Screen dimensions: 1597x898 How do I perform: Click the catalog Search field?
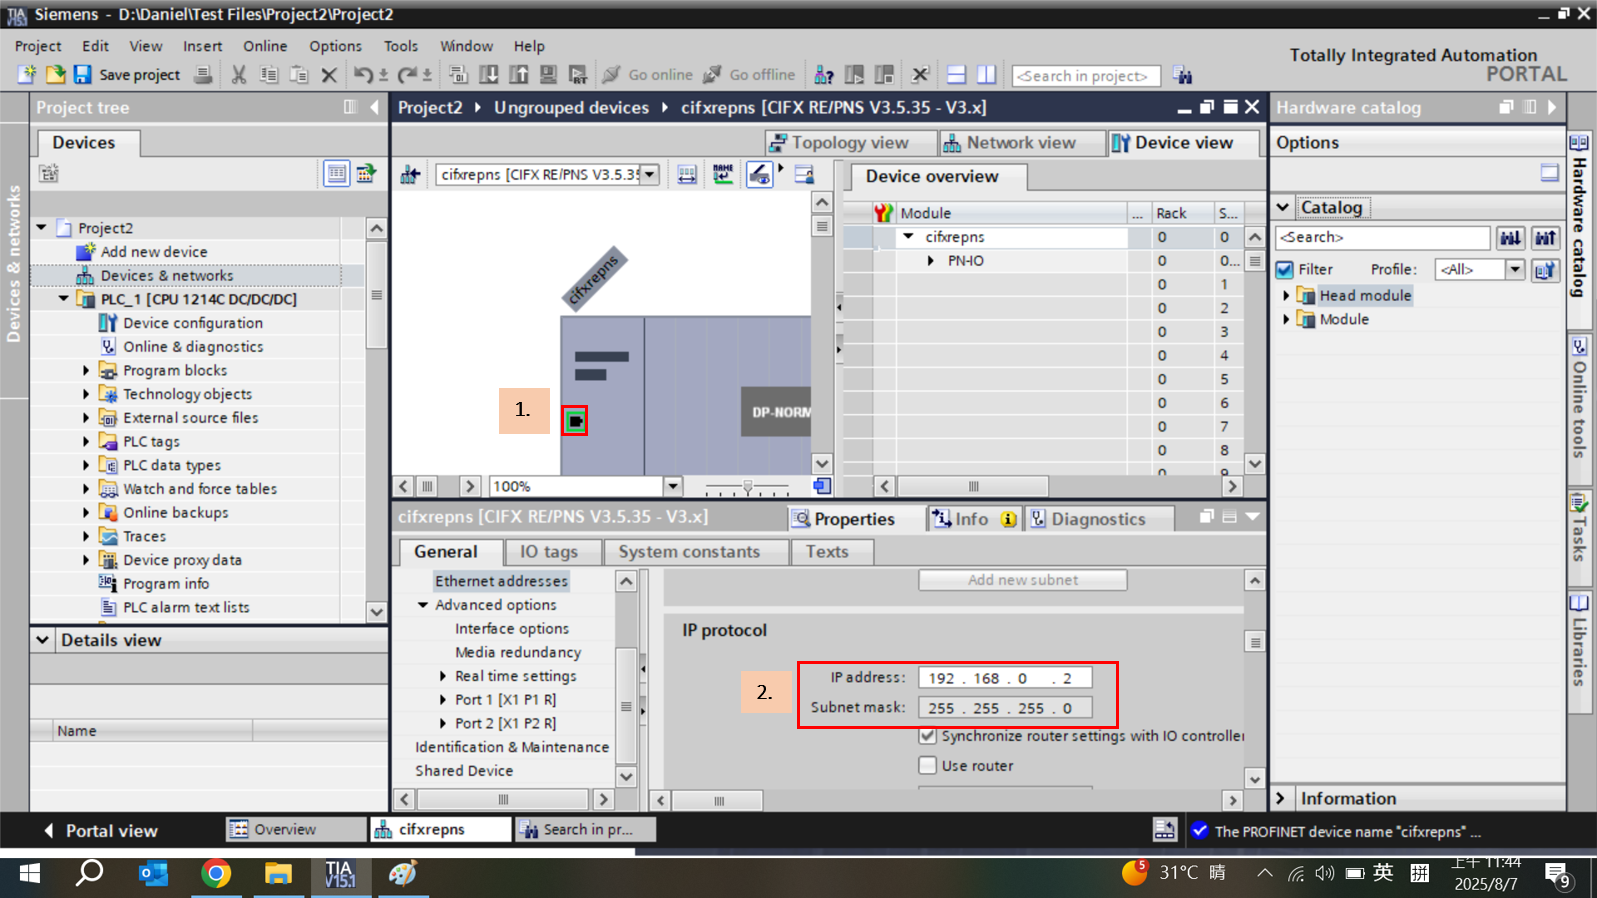pos(1382,237)
